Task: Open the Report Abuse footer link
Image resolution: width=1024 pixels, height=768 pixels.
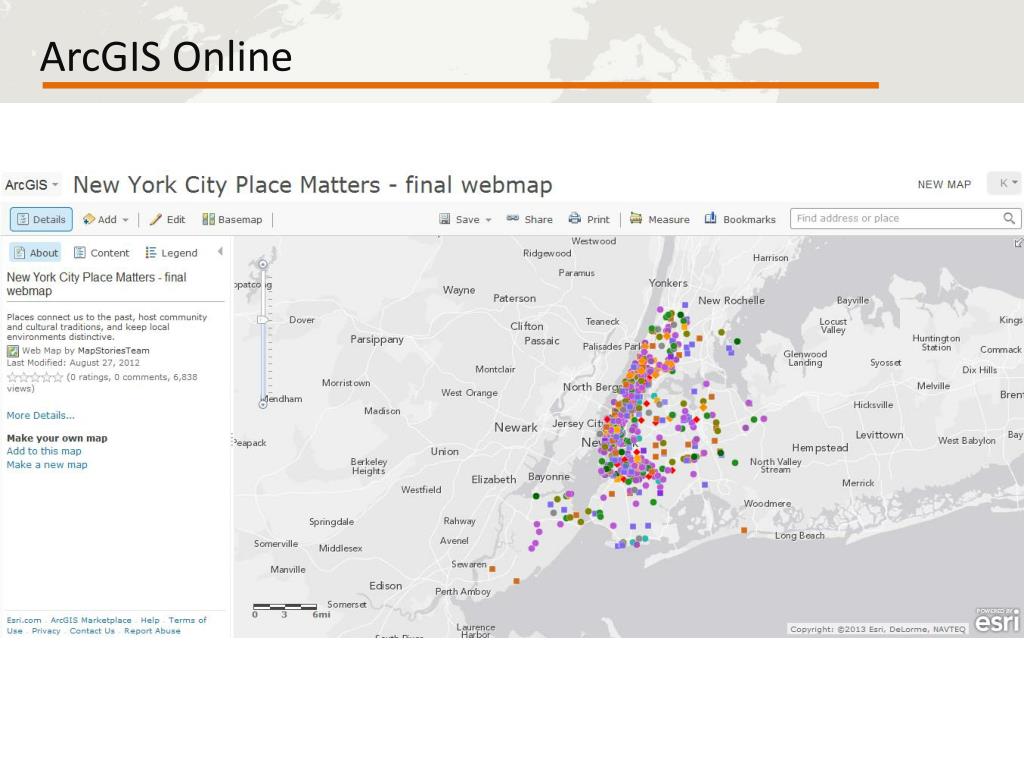Action: tap(152, 631)
